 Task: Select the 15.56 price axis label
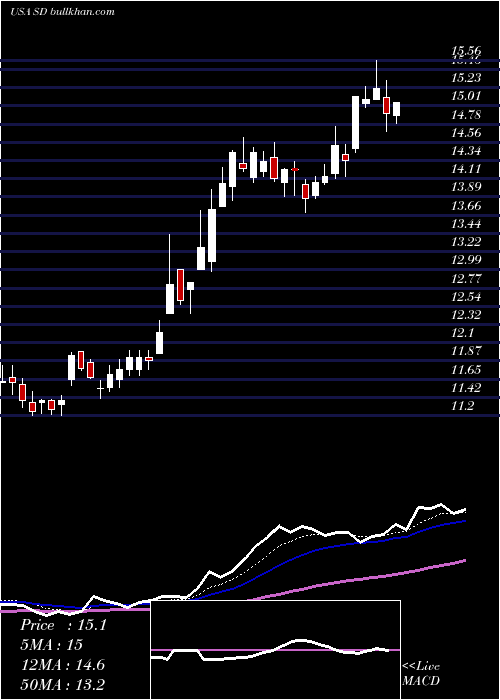[x=466, y=51]
